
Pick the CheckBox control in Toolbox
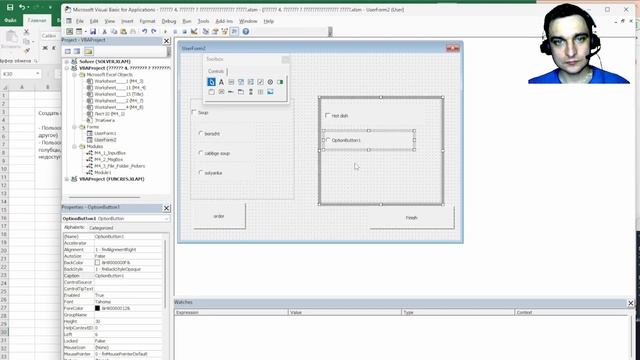[260, 82]
